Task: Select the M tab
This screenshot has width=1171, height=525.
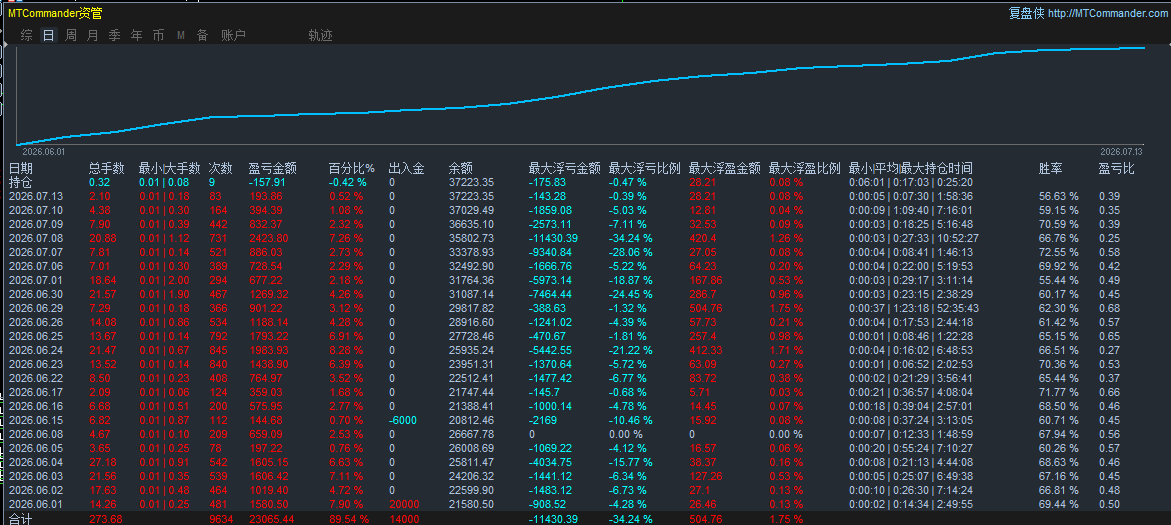Action: click(x=181, y=35)
